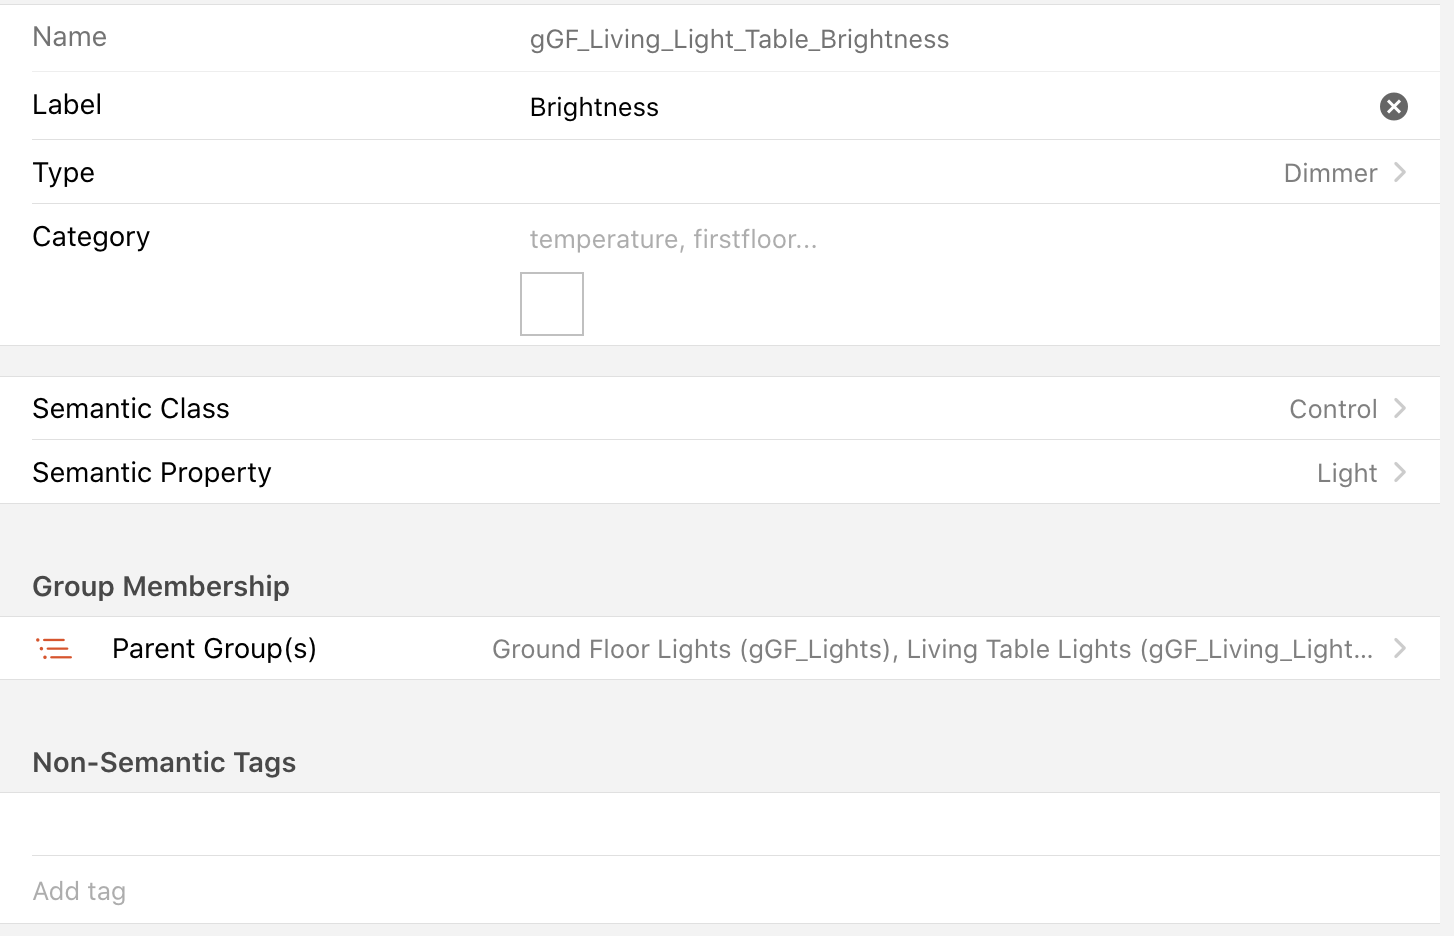1454x936 pixels.
Task: Select the Control semantic class value
Action: click(x=1333, y=409)
